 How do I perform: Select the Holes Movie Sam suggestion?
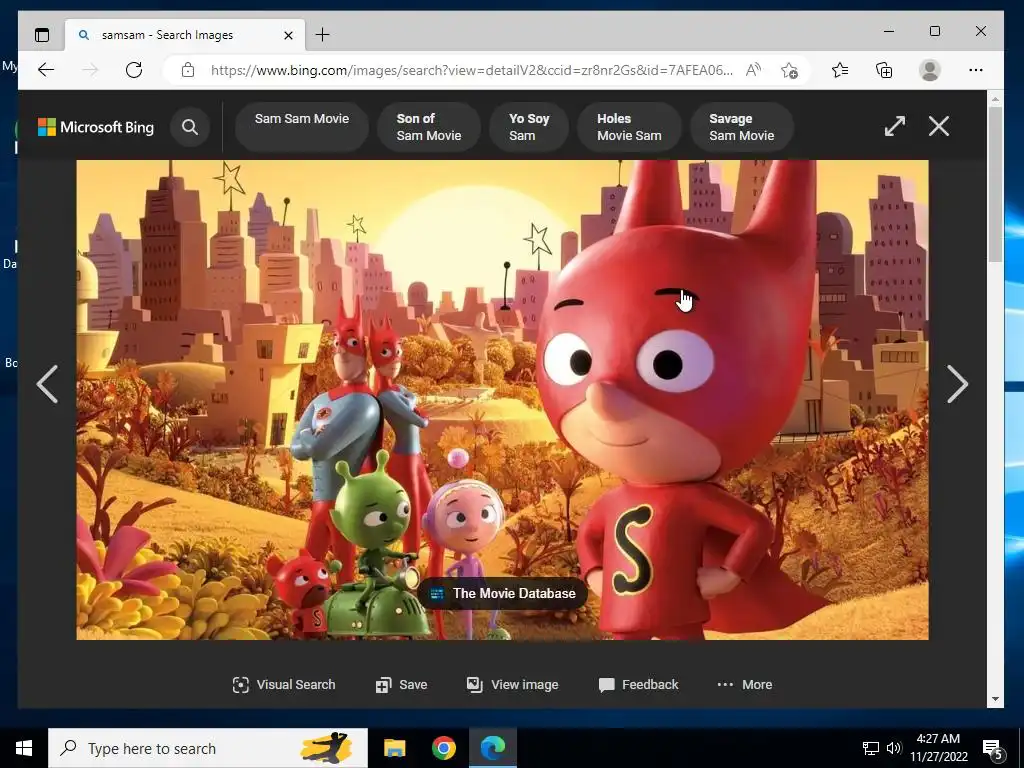629,127
